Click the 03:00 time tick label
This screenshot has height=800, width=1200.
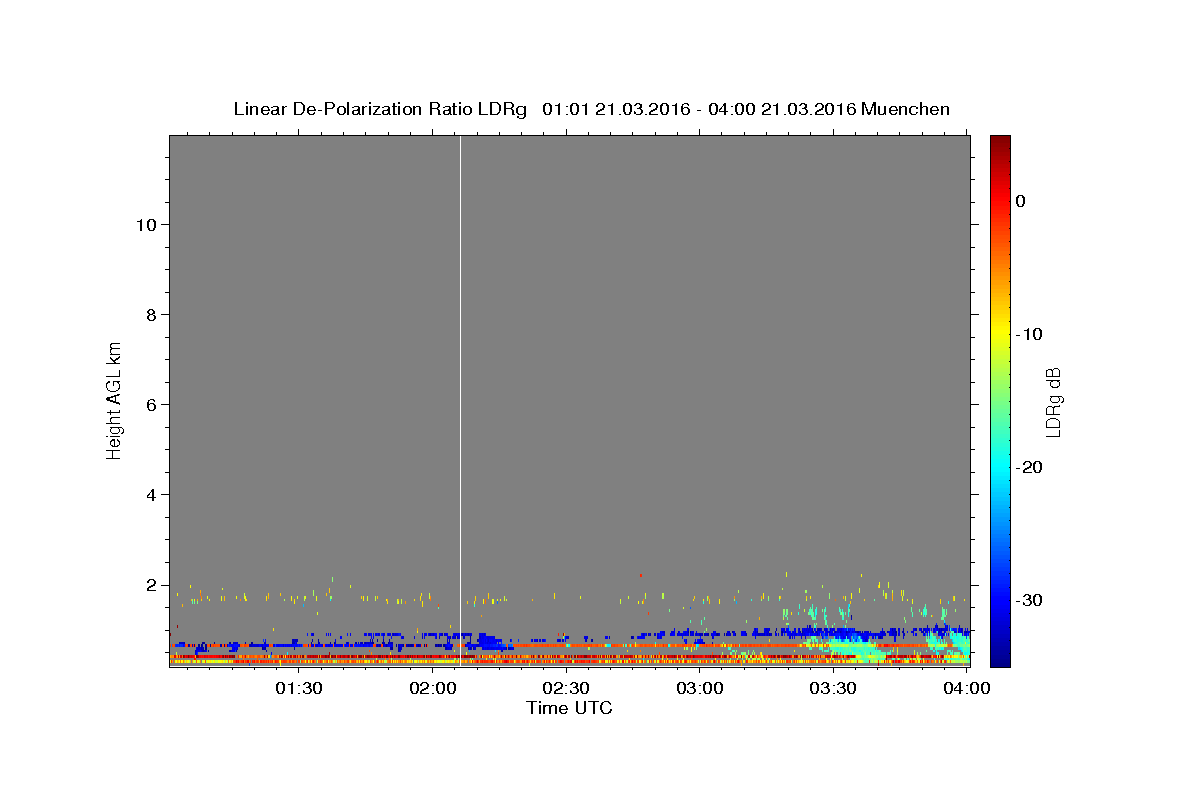699,689
